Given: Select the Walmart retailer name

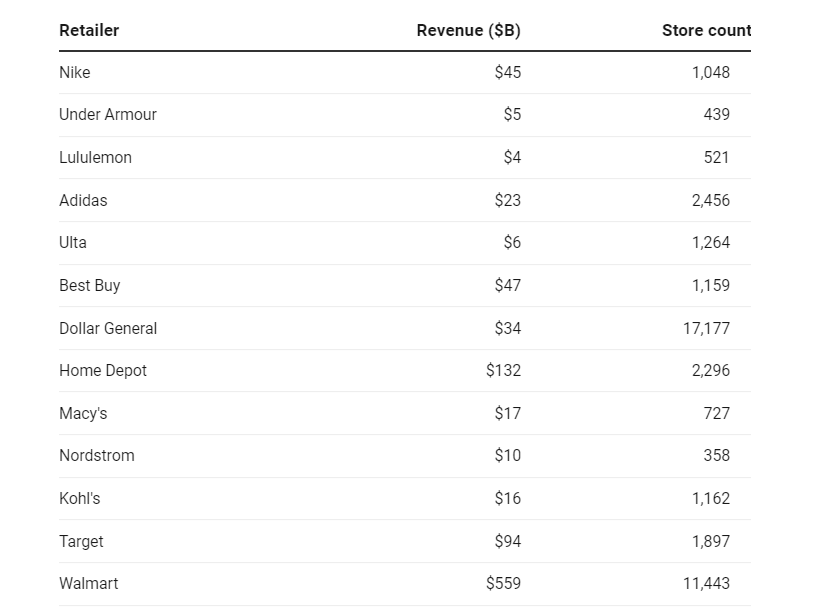Looking at the screenshot, I should [88, 583].
